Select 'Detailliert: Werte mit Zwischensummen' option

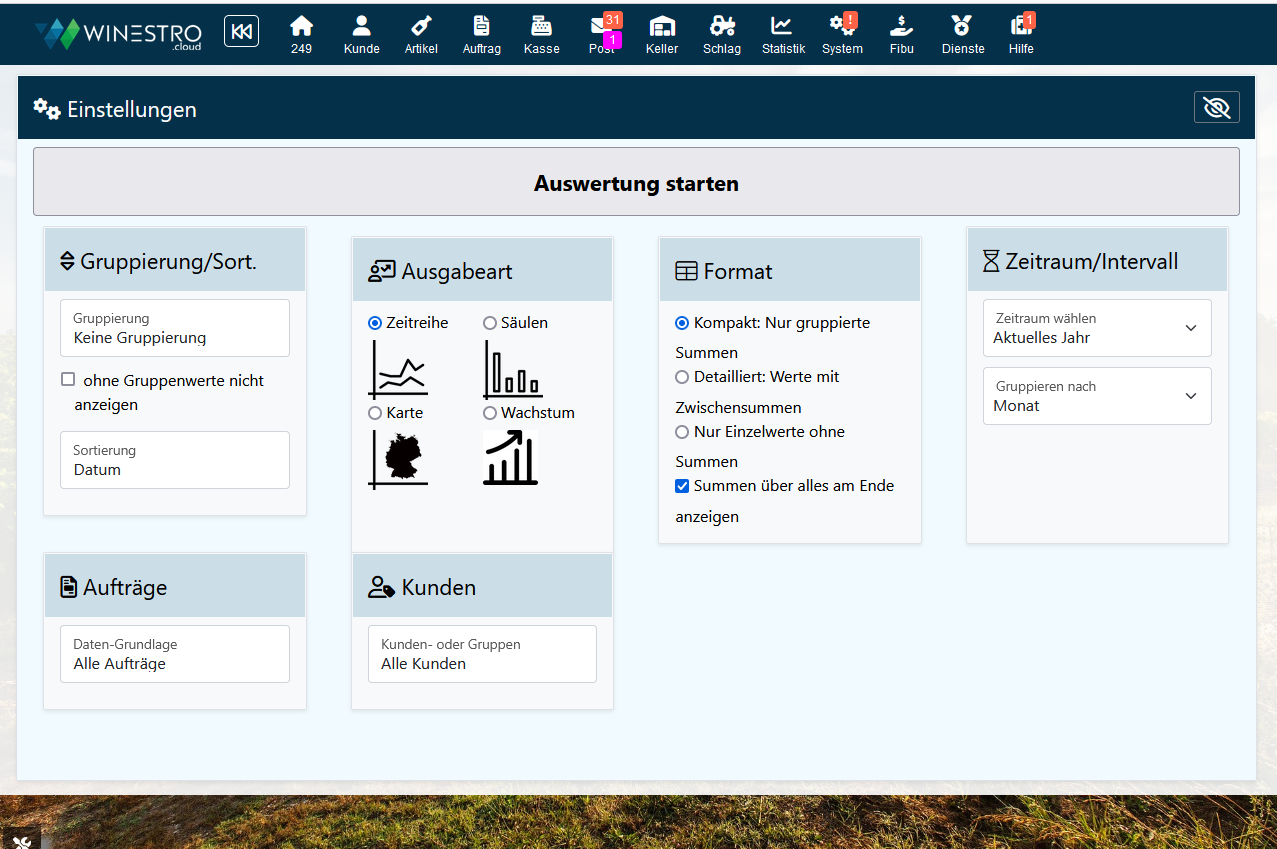point(682,377)
